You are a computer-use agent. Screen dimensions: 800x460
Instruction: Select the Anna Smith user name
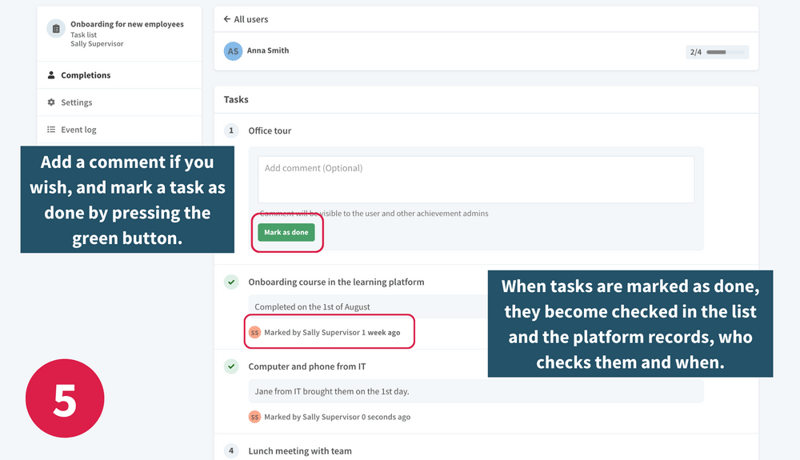[268, 50]
